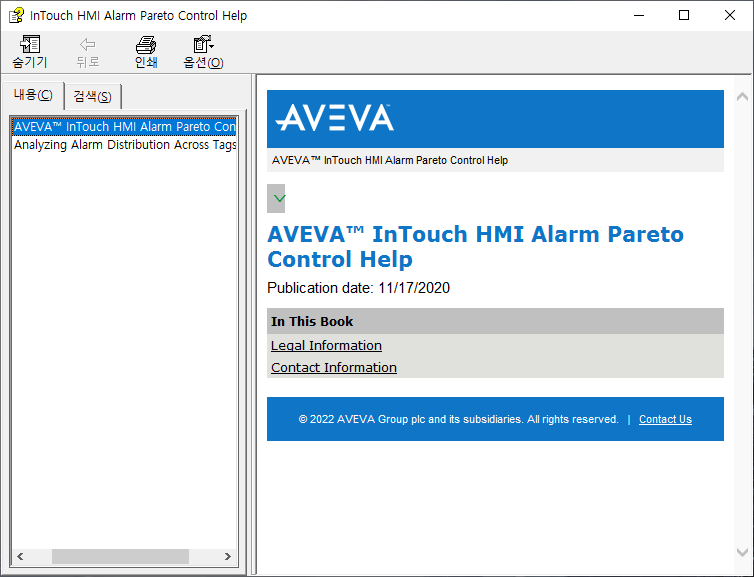This screenshot has height=577, width=754.
Task: Minimize the help window
Action: [x=639, y=15]
